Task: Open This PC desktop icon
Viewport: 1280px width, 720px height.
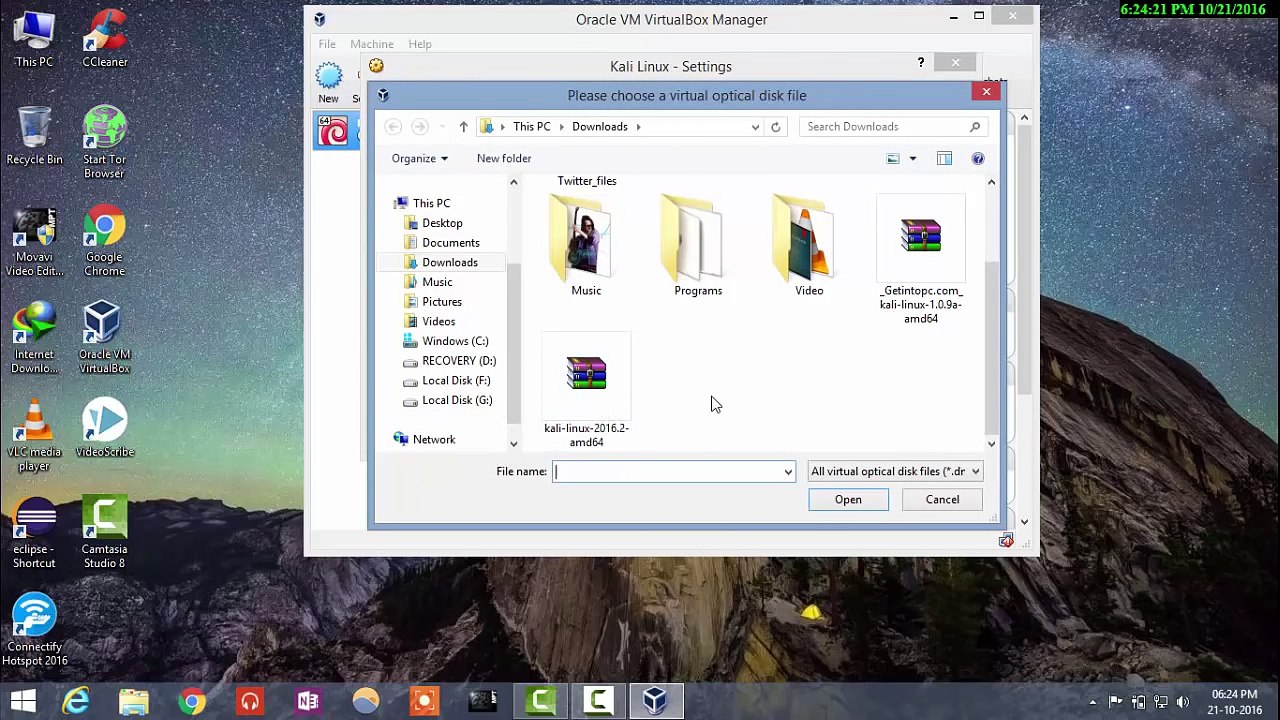Action: coord(34,40)
